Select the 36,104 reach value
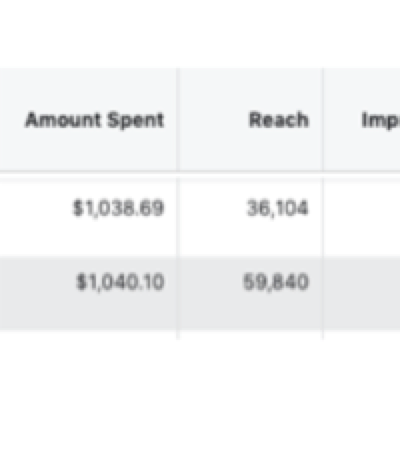 coord(278,209)
